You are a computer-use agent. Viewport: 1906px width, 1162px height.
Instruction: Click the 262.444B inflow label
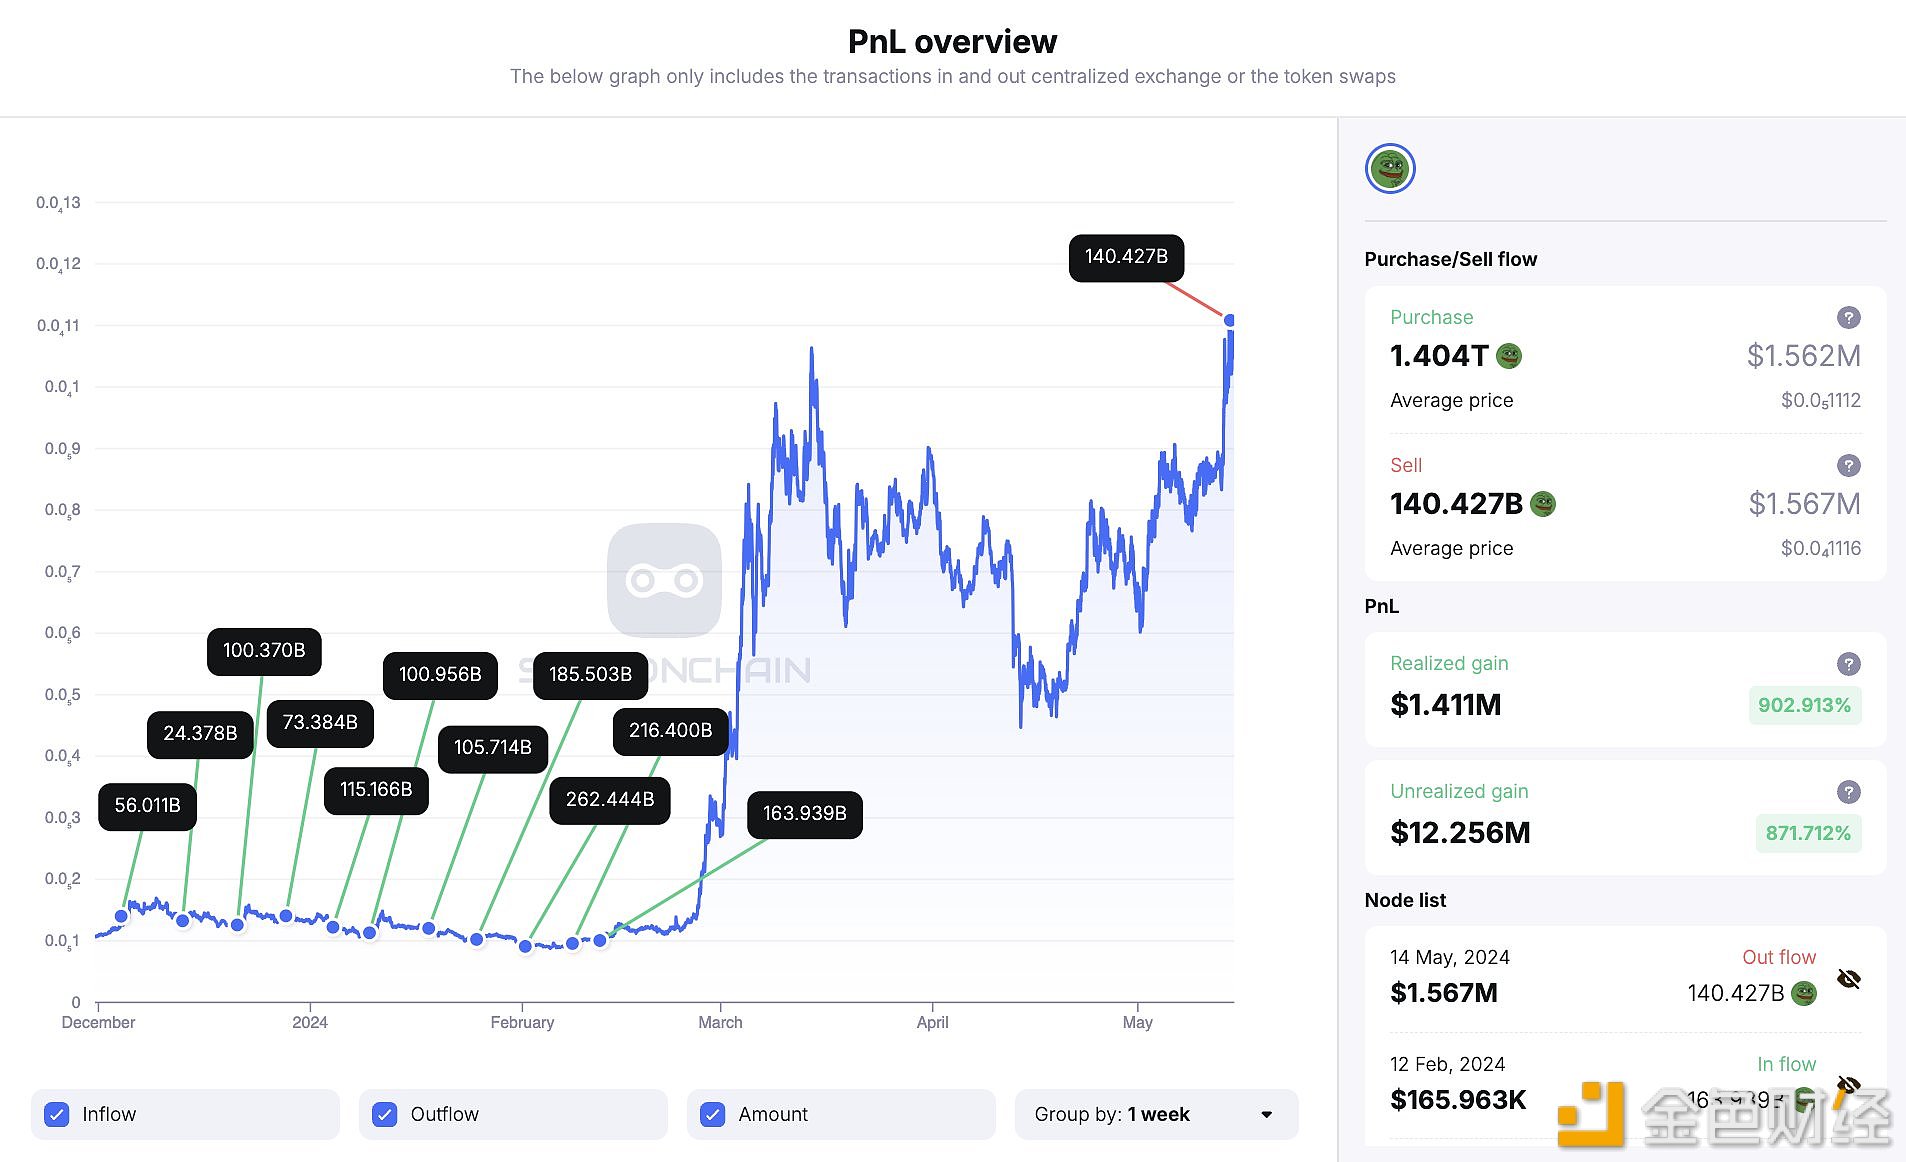tap(610, 800)
